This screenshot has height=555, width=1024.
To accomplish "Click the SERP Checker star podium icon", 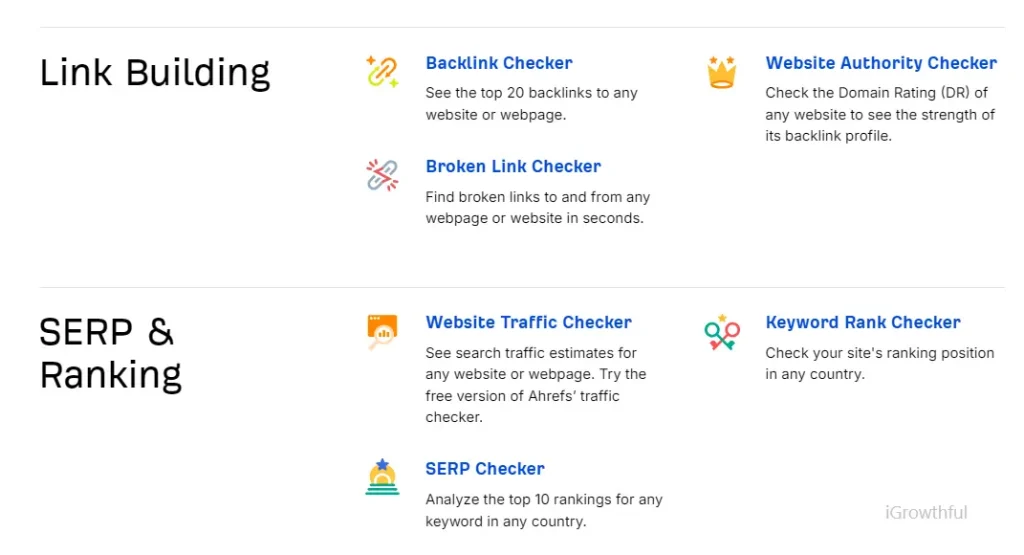I will click(x=382, y=477).
